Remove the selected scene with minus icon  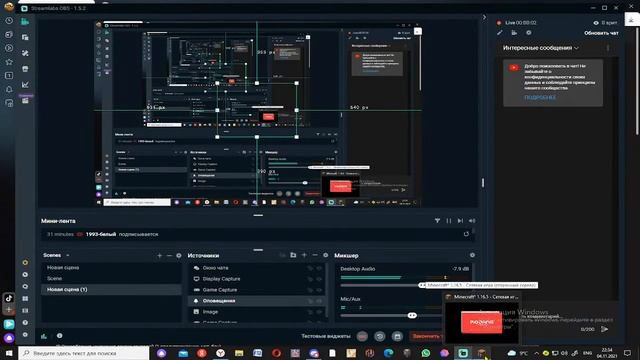coord(169,256)
